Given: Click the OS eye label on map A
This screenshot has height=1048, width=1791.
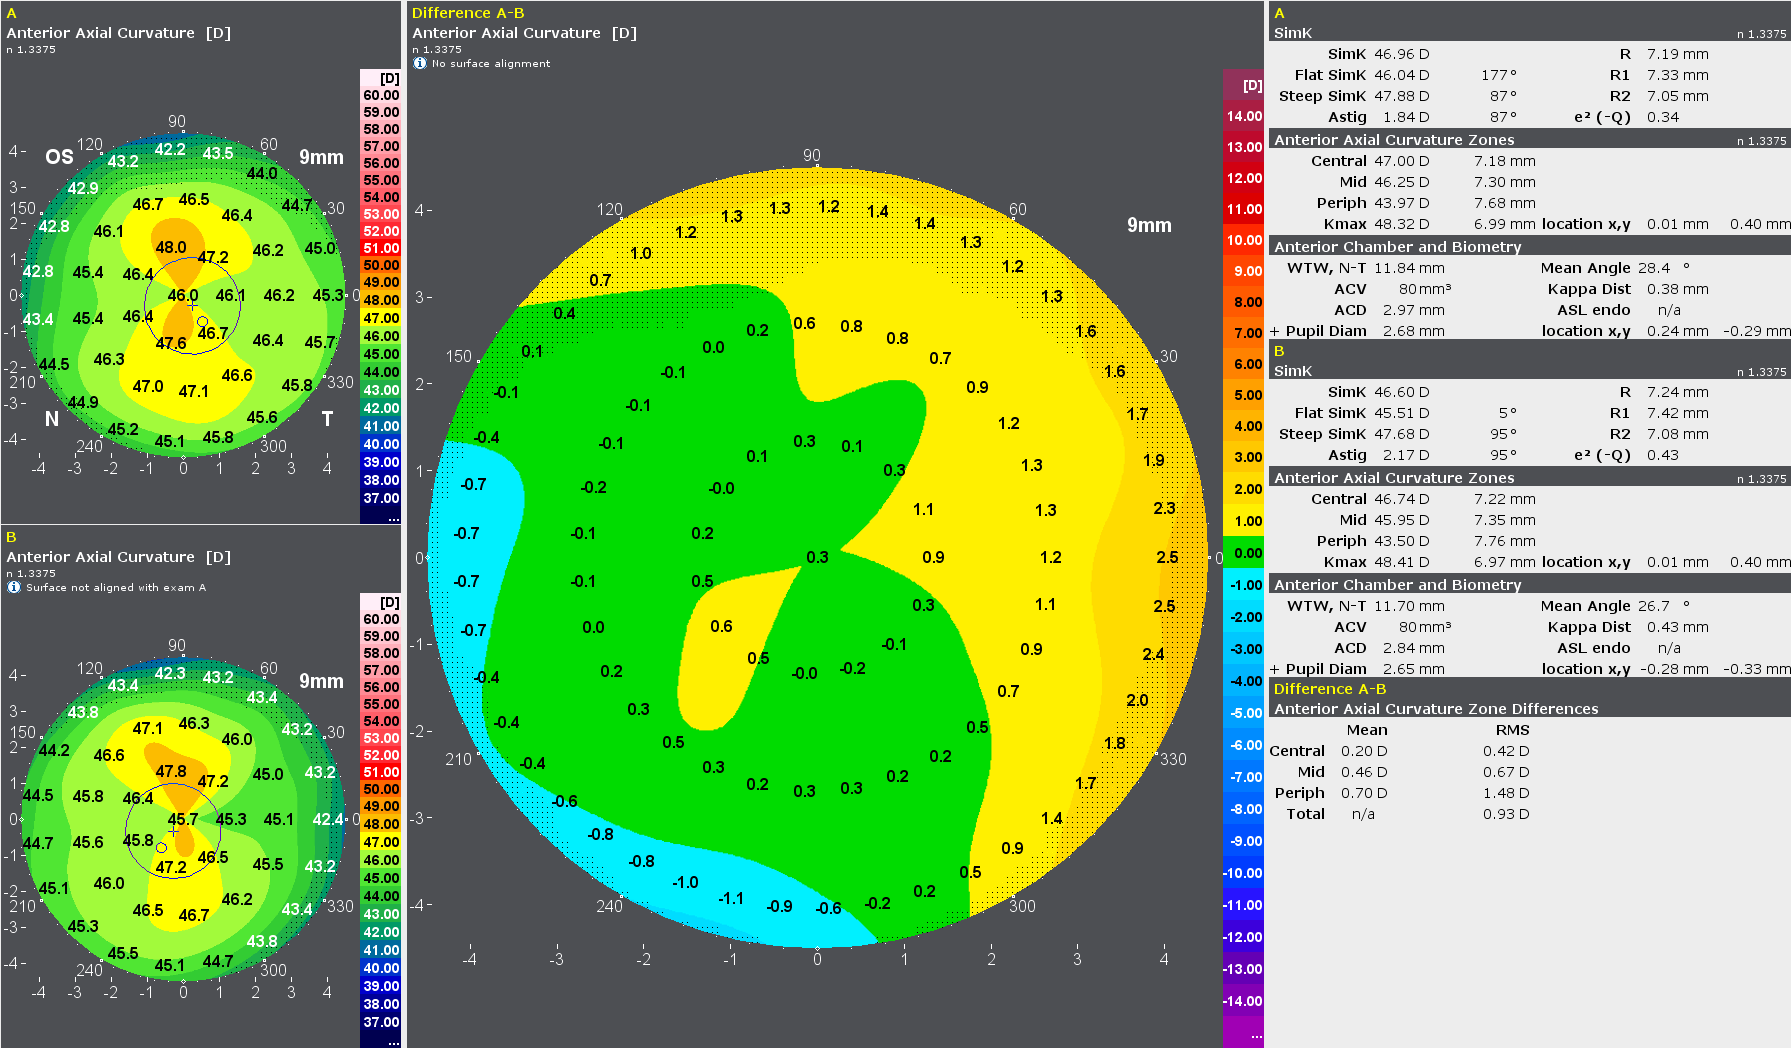Looking at the screenshot, I should tap(59, 157).
